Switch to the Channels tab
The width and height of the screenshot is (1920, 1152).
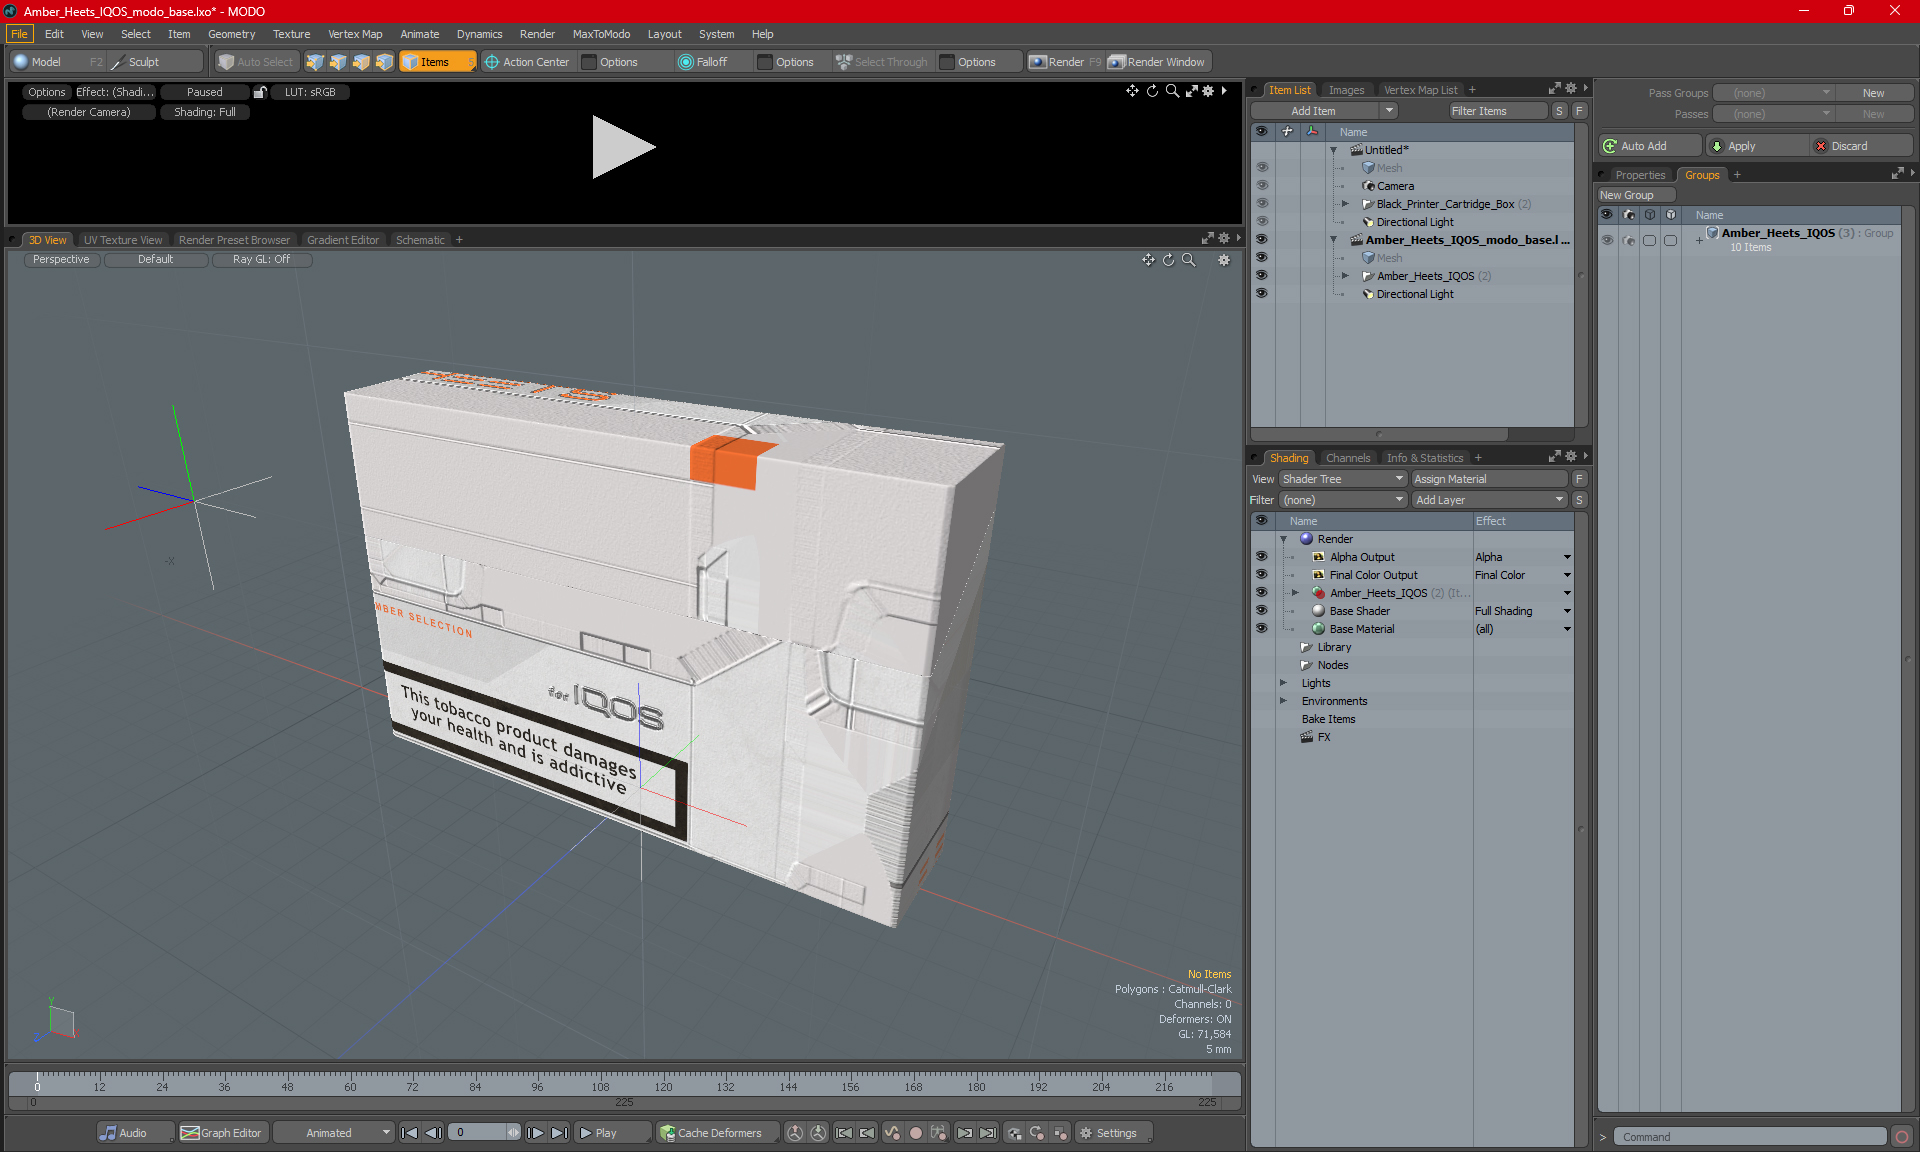(x=1348, y=458)
